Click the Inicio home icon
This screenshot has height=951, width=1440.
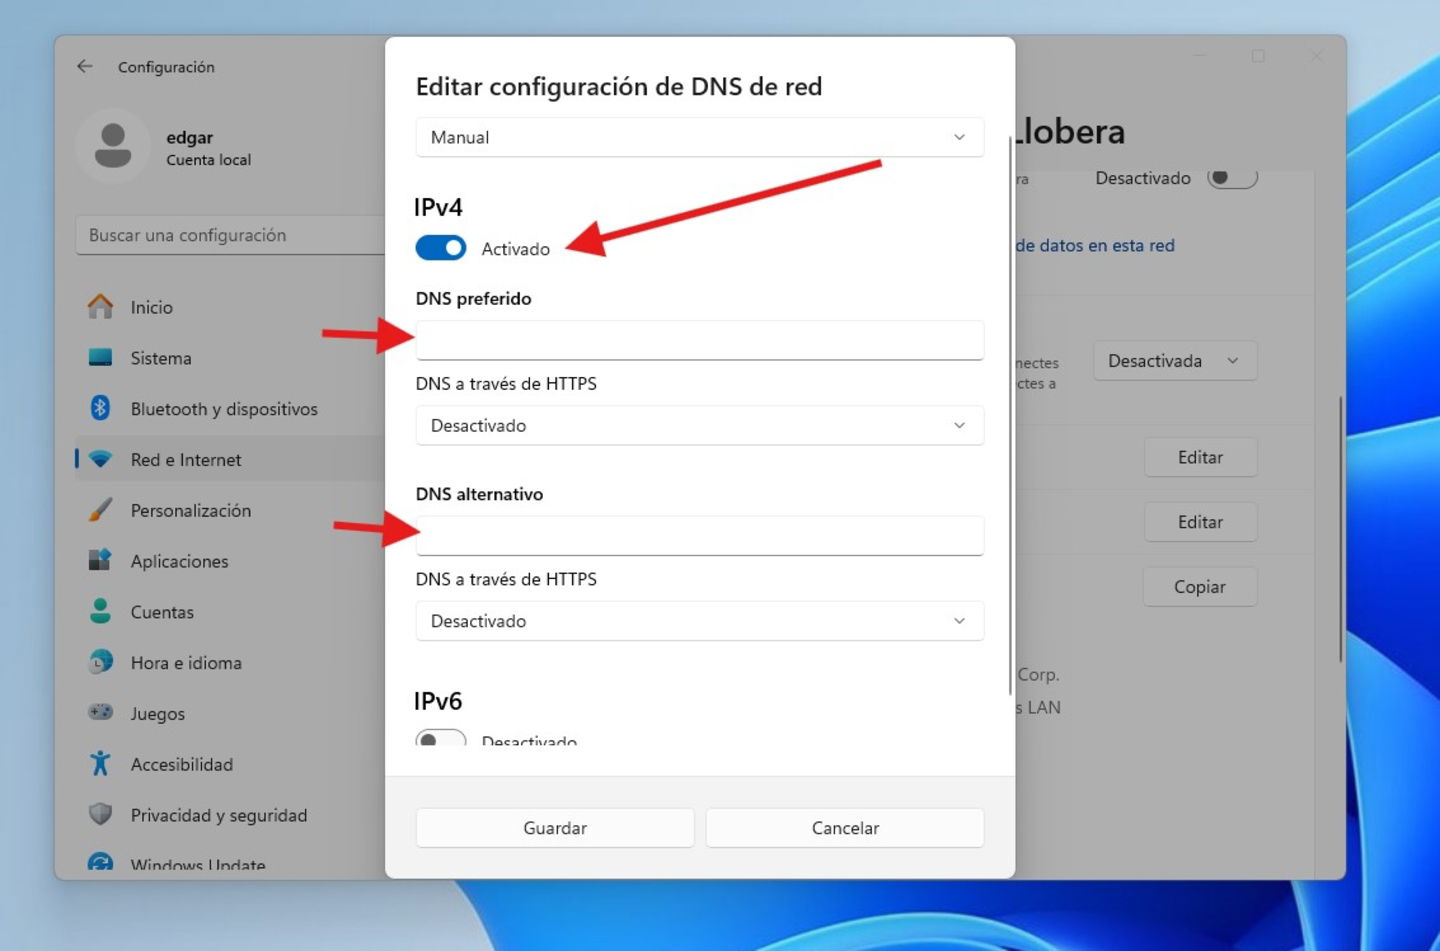pos(100,307)
